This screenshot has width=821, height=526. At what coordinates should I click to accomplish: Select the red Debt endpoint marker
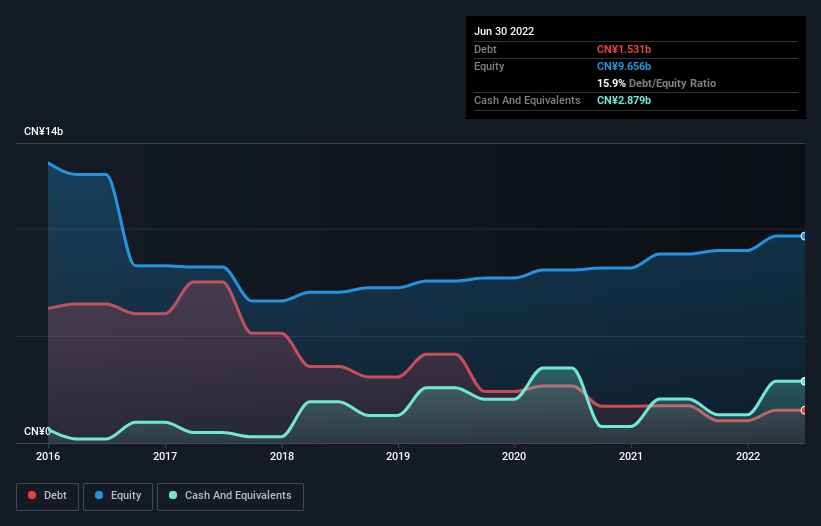[804, 410]
